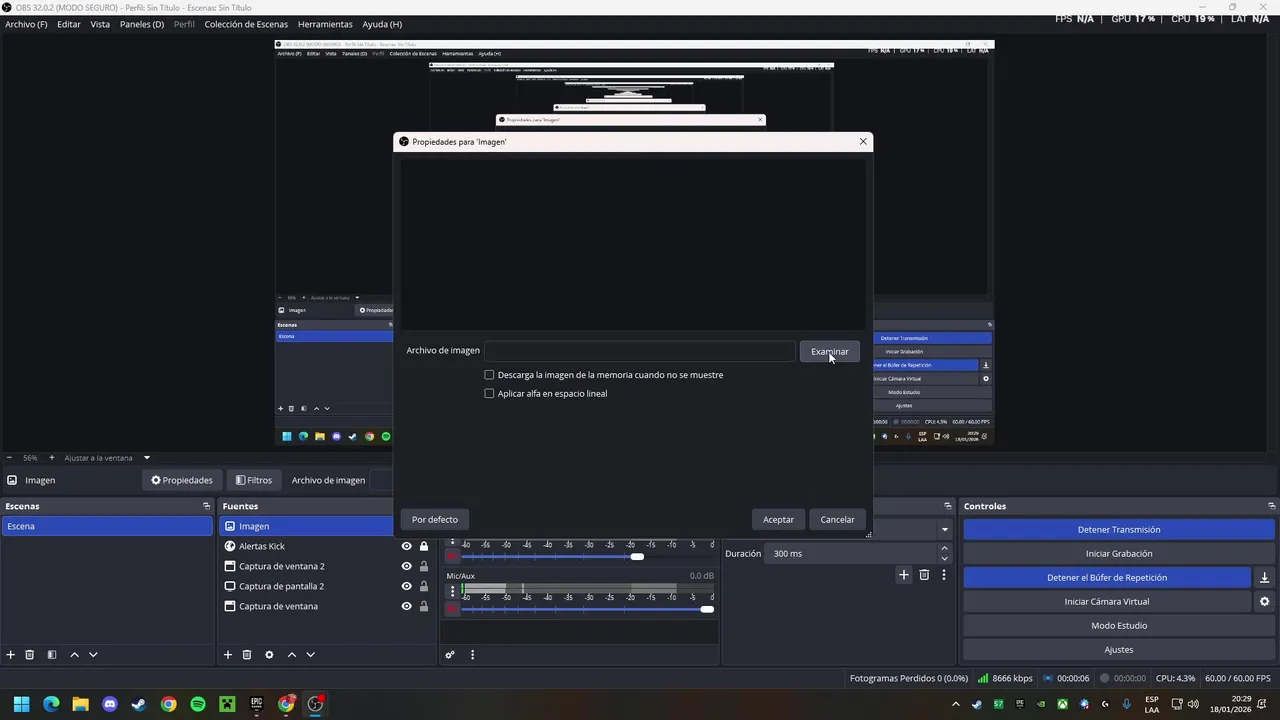Expand the preview scaling dropdown
This screenshot has width=1280, height=720.
pyautogui.click(x=146, y=458)
